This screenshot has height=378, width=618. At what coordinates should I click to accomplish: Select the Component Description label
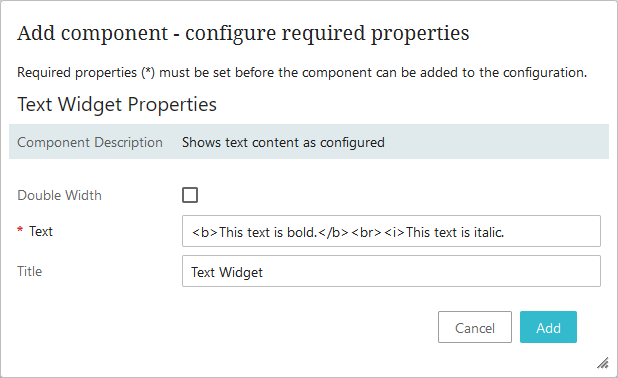coord(90,142)
